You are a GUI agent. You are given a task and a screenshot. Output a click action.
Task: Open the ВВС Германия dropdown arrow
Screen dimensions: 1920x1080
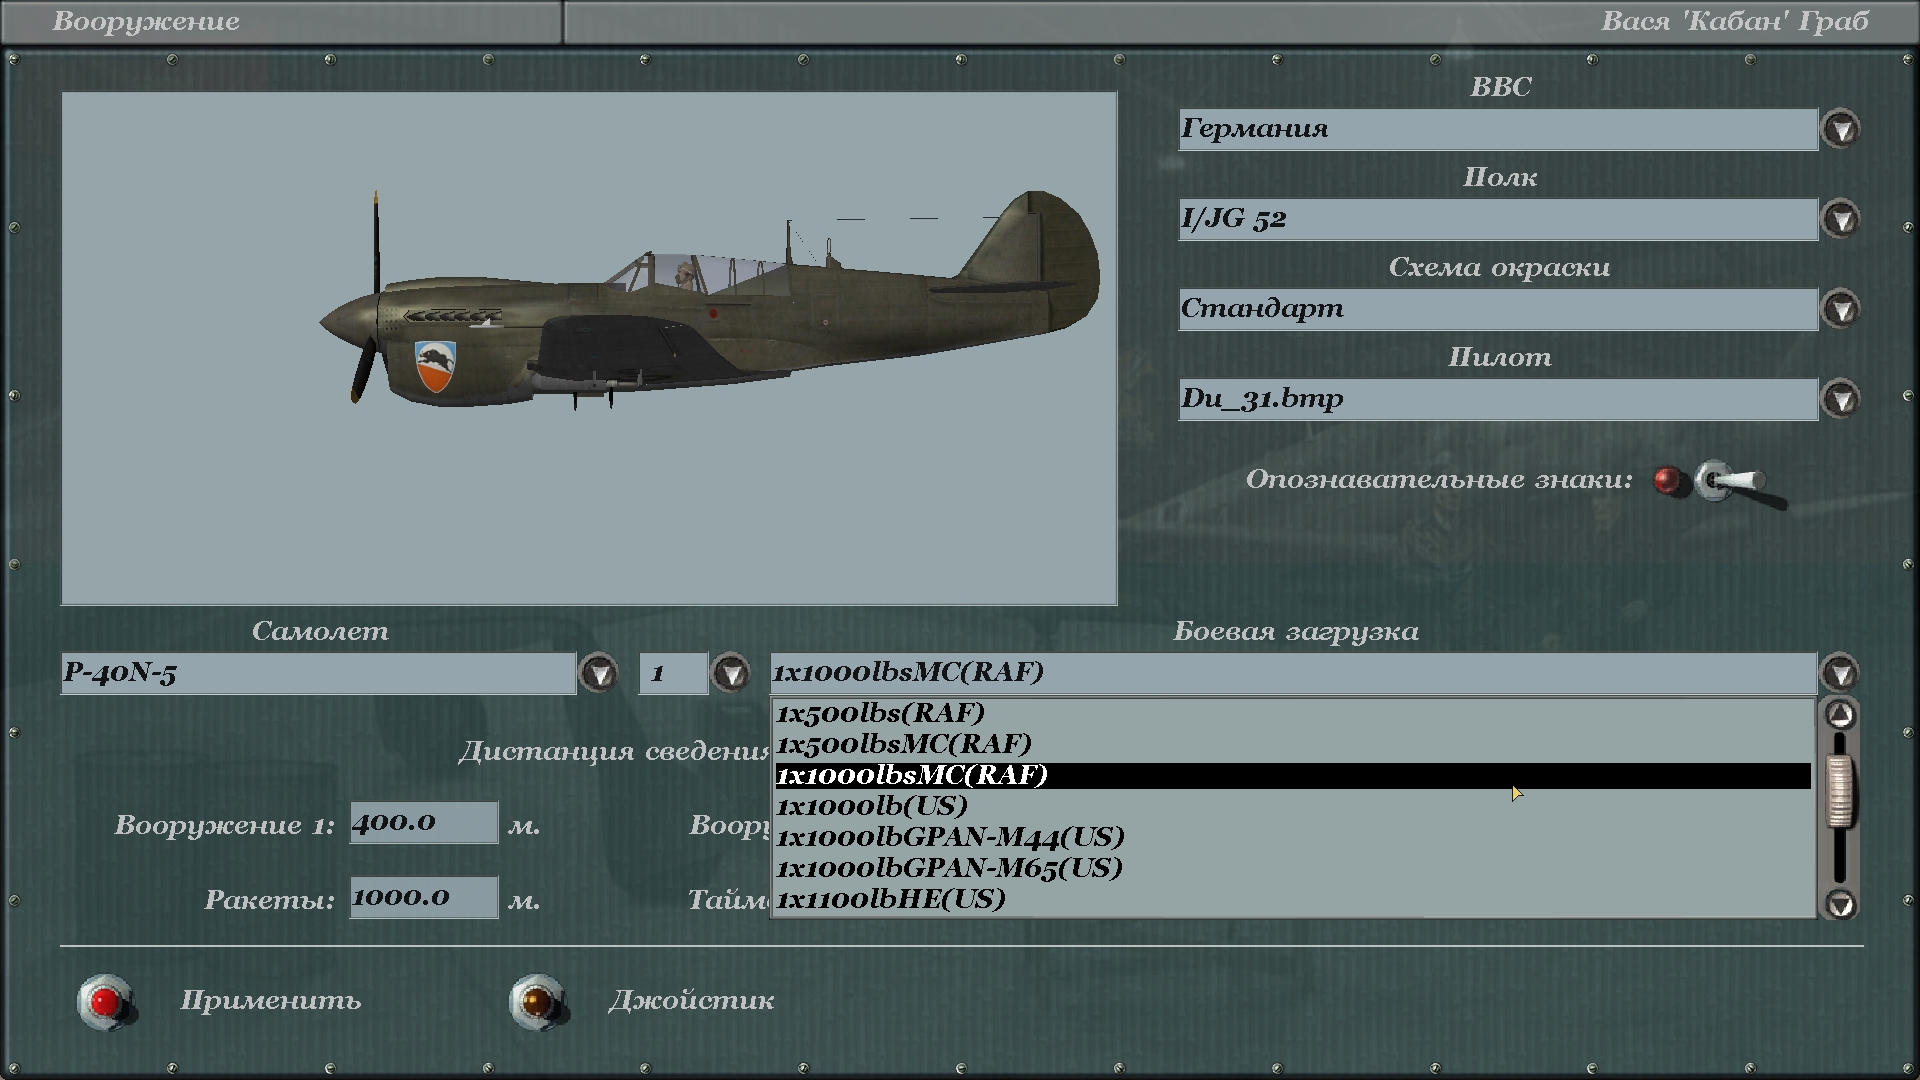1841,130
